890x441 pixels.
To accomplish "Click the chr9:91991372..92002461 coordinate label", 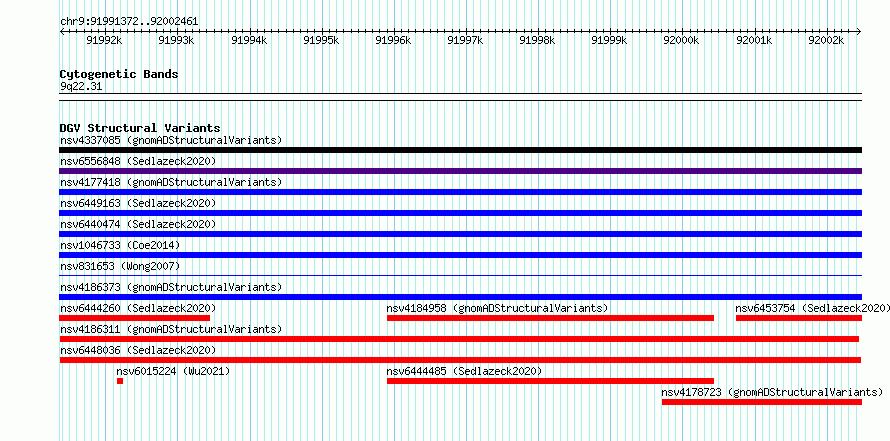I will click(129, 21).
